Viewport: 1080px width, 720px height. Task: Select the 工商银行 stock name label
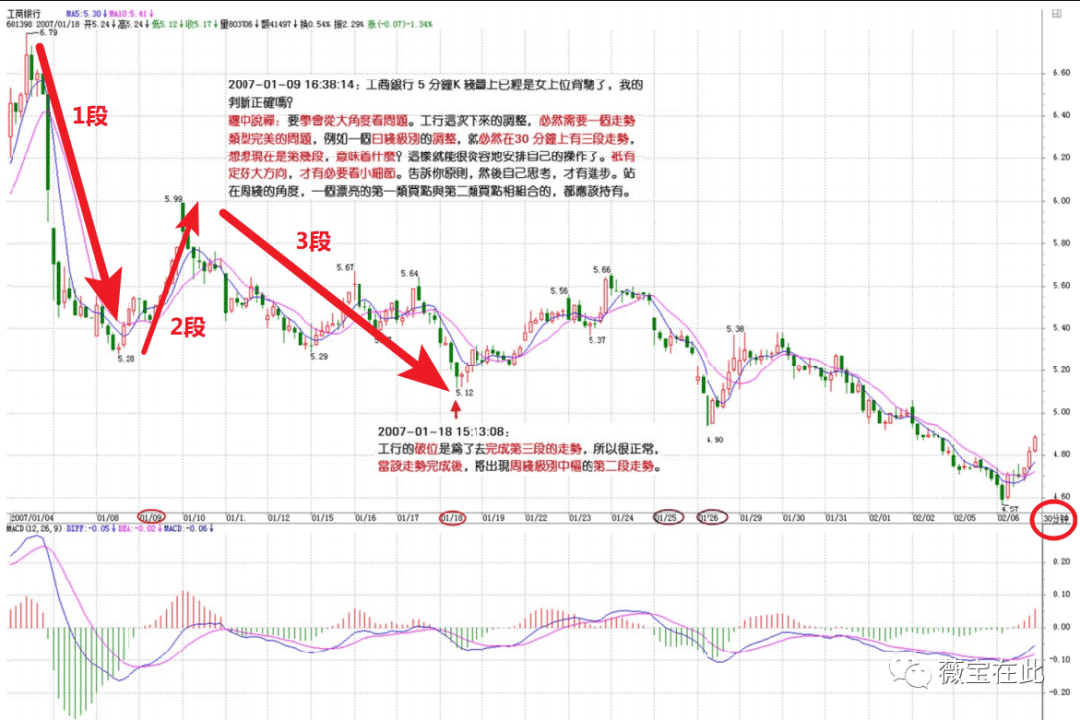pos(23,14)
